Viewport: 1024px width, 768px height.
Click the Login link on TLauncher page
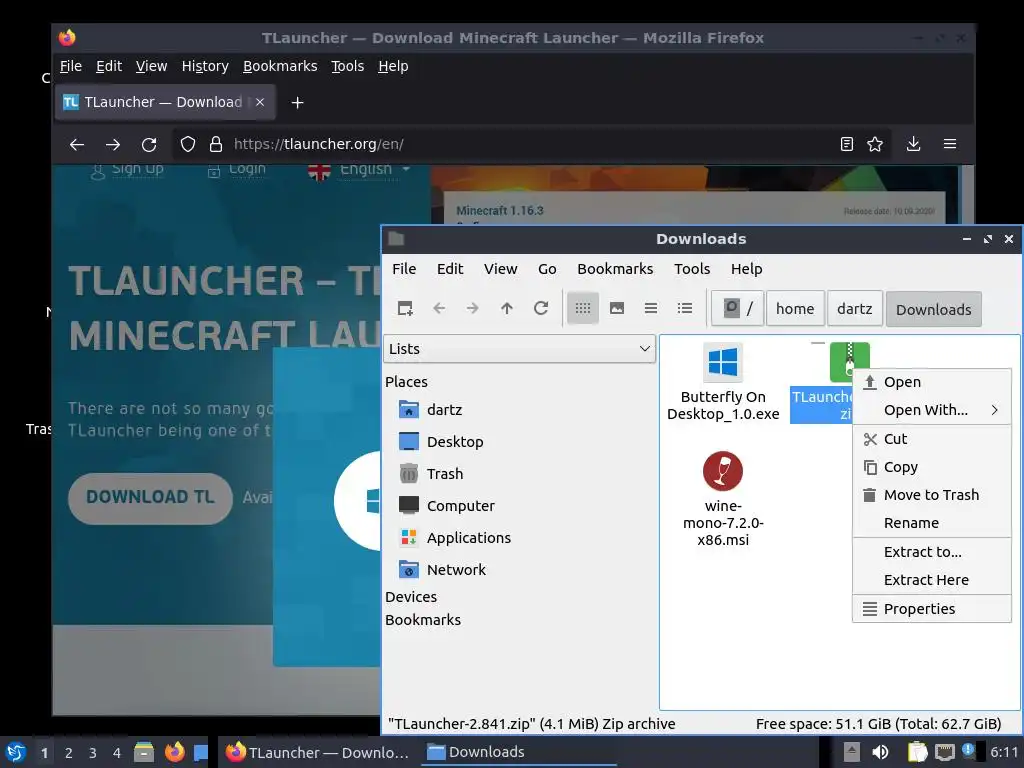pos(237,170)
